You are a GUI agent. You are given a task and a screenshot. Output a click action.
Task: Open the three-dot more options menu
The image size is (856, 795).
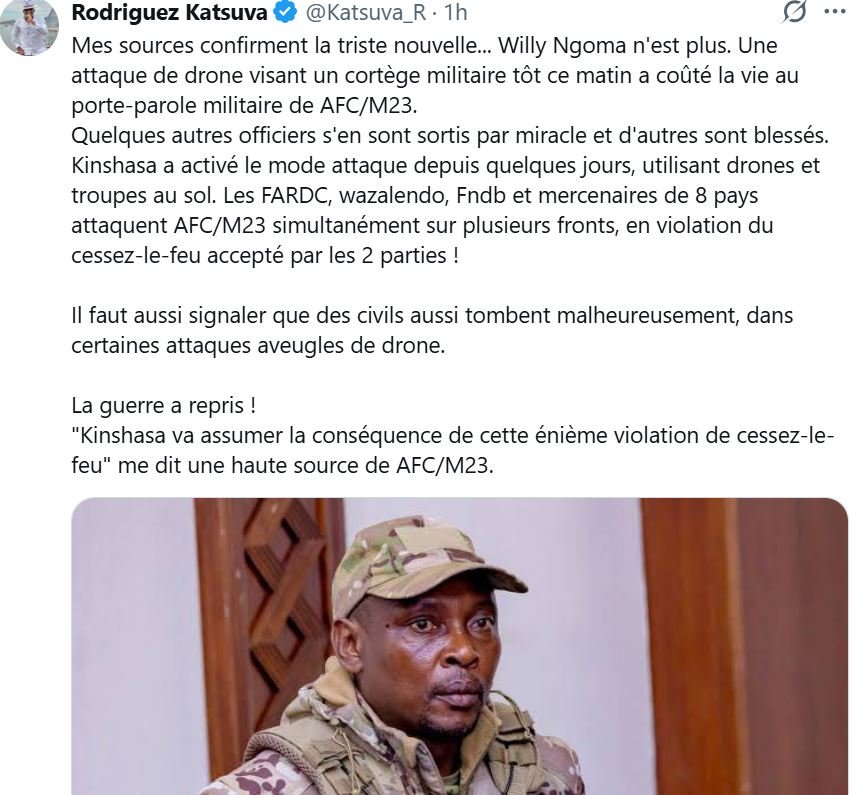click(835, 11)
